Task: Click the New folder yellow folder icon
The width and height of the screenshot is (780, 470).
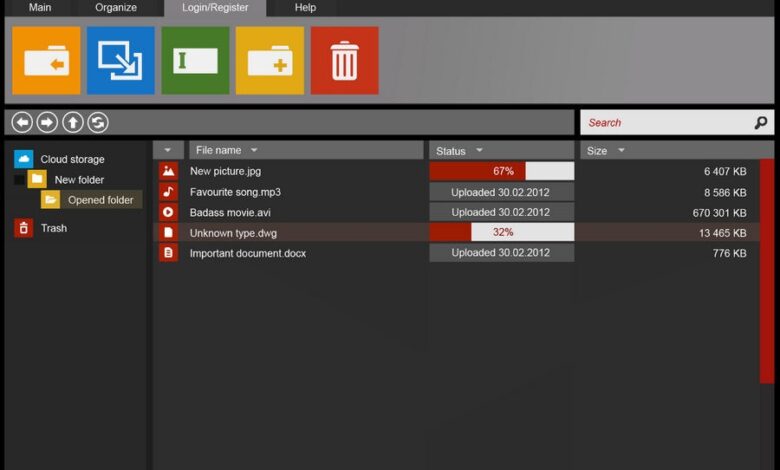Action: pos(37,179)
